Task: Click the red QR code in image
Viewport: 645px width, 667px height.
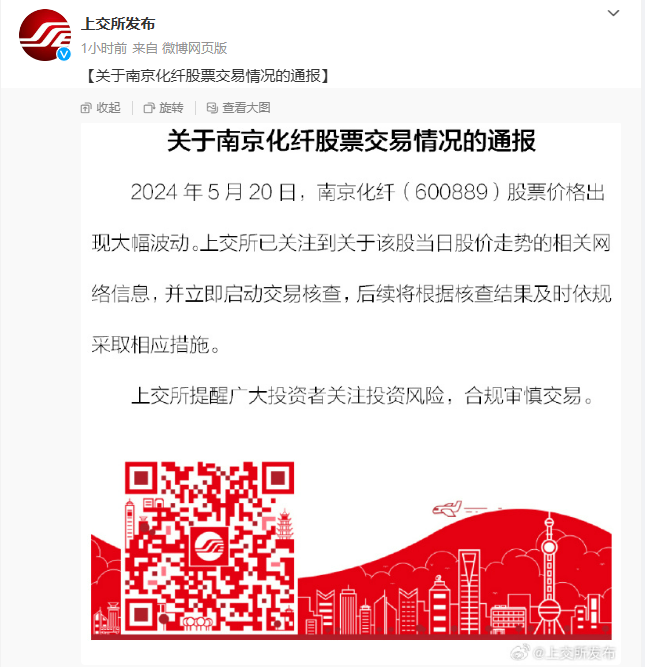Action: tap(209, 547)
